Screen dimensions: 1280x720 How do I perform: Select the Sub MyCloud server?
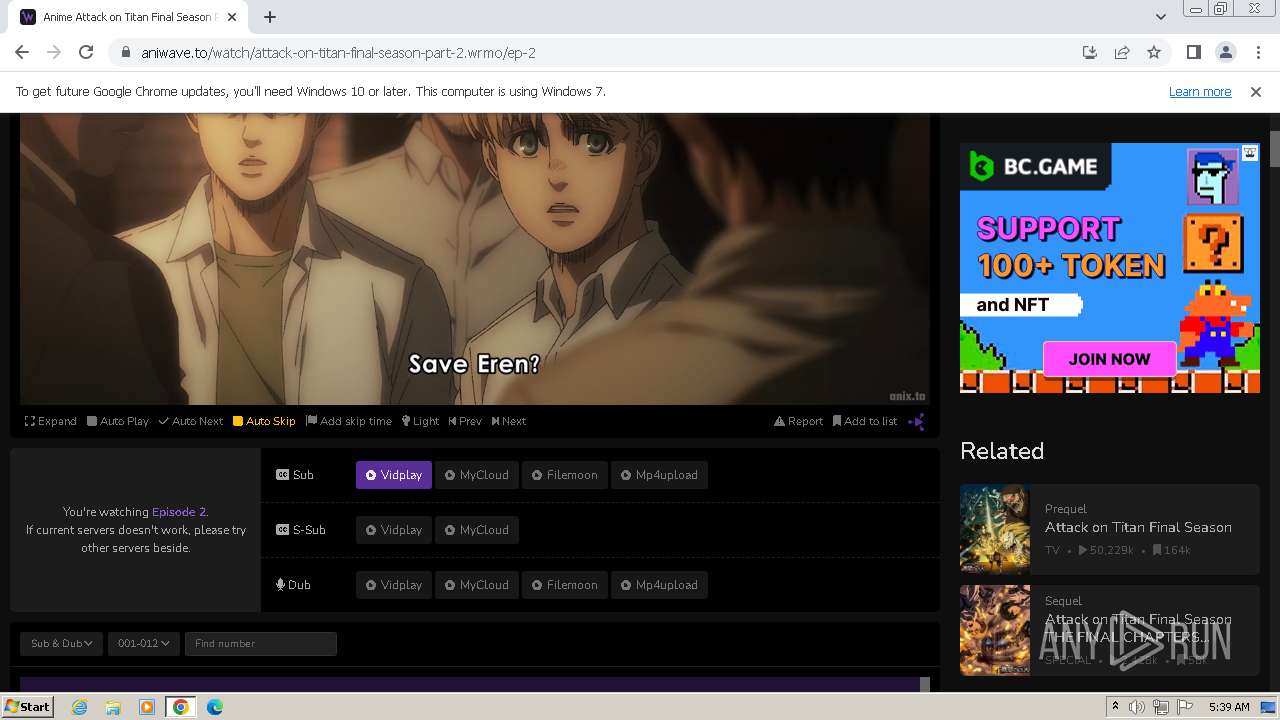pyautogui.click(x=477, y=475)
